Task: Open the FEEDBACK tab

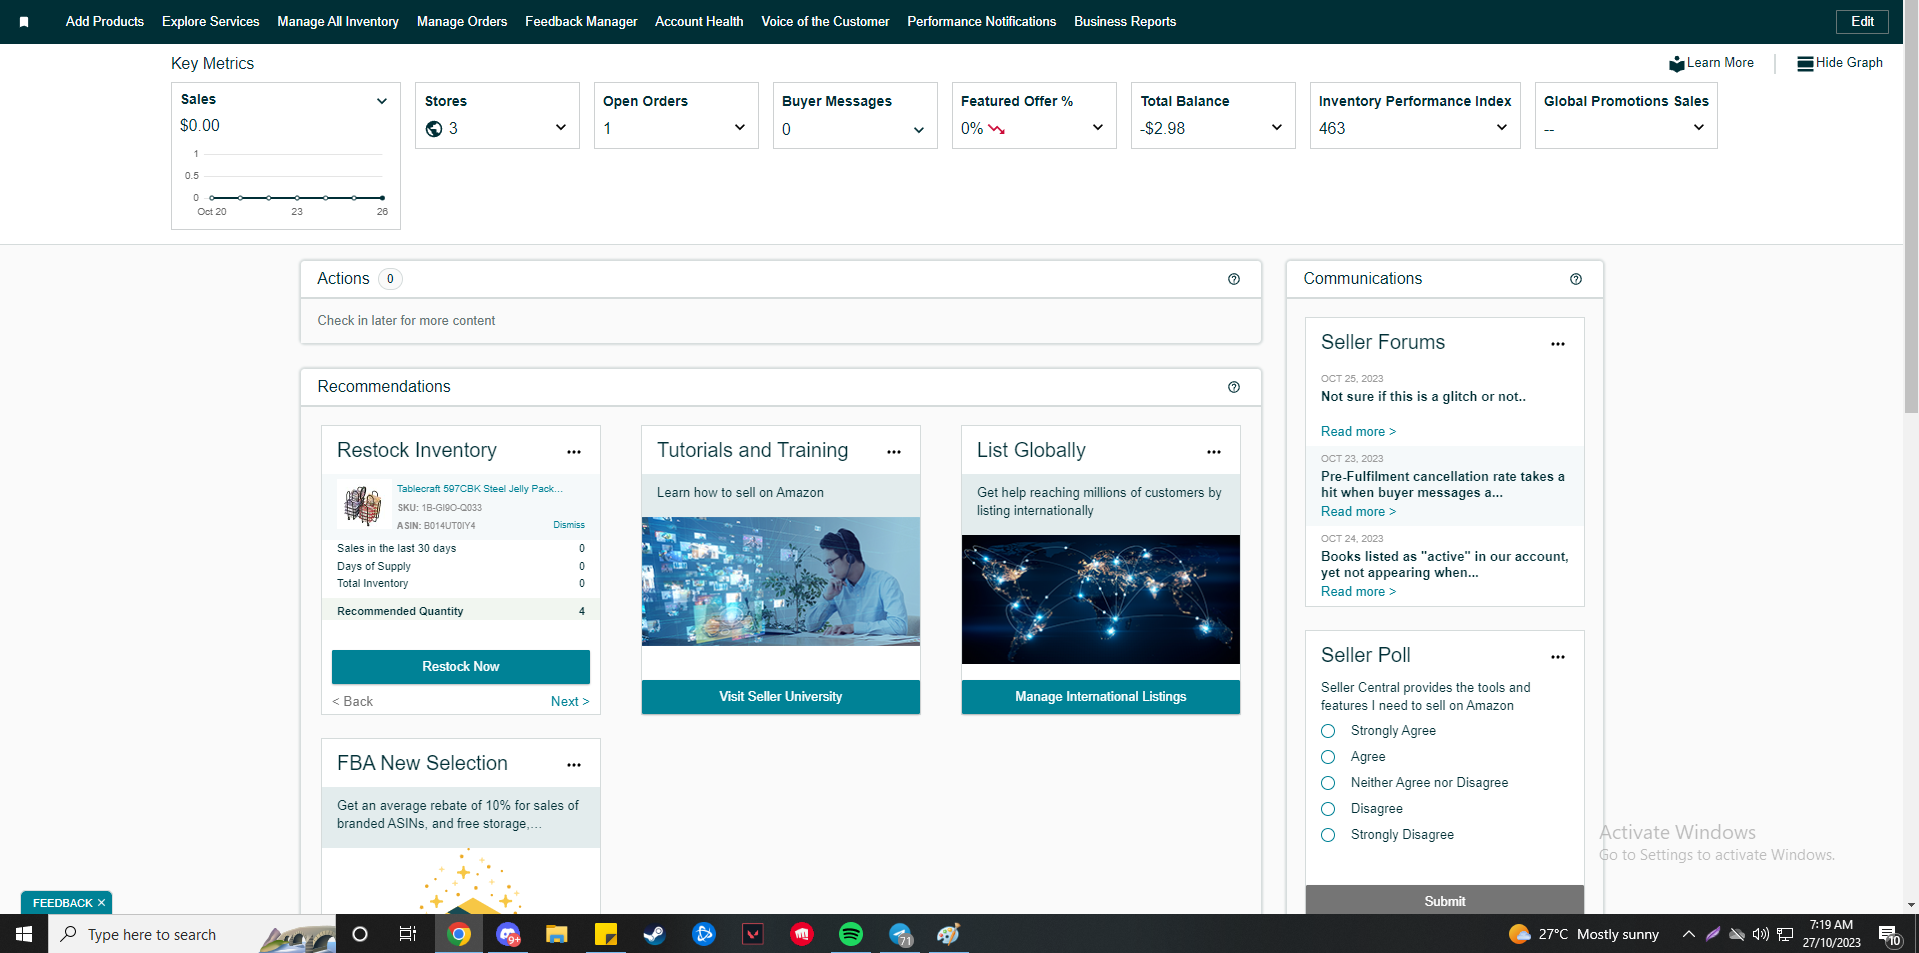Action: (62, 903)
